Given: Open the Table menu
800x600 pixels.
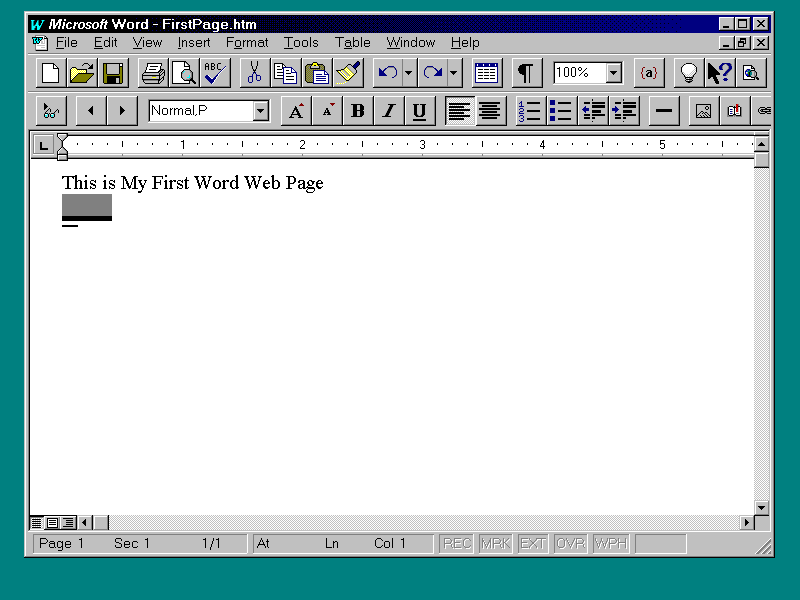Looking at the screenshot, I should pyautogui.click(x=352, y=43).
